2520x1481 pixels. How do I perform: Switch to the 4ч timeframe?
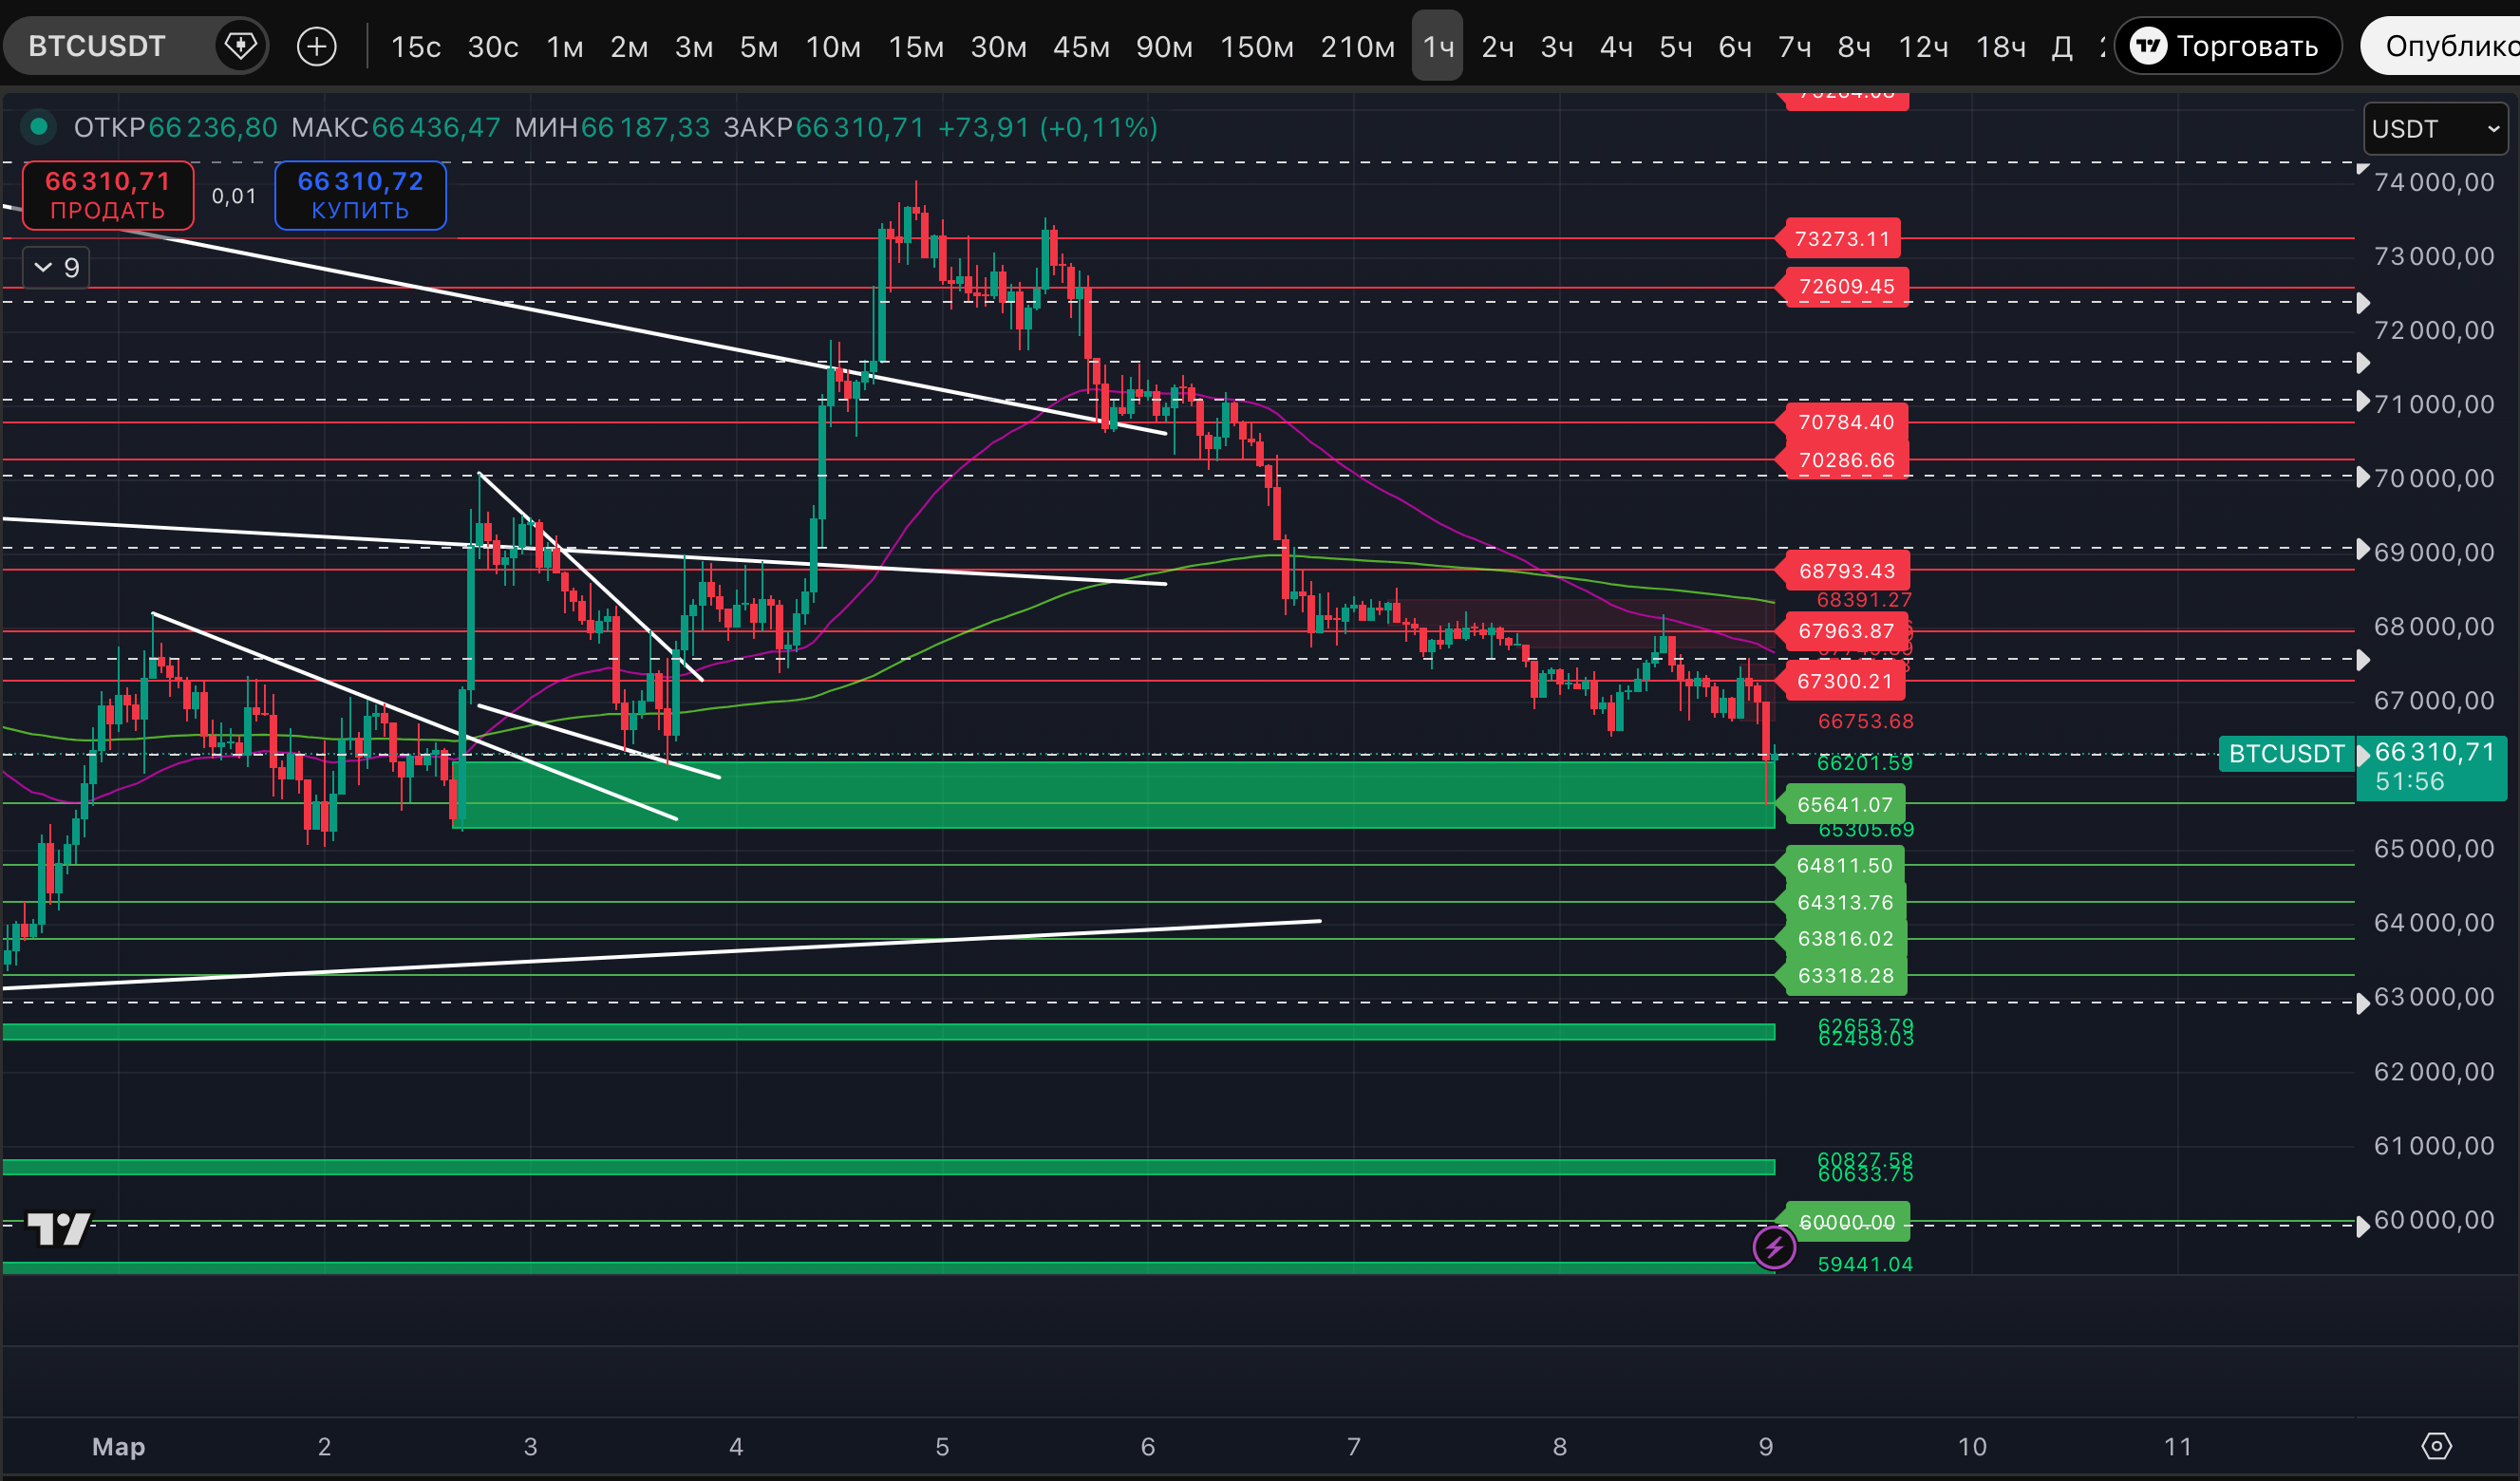click(1616, 46)
